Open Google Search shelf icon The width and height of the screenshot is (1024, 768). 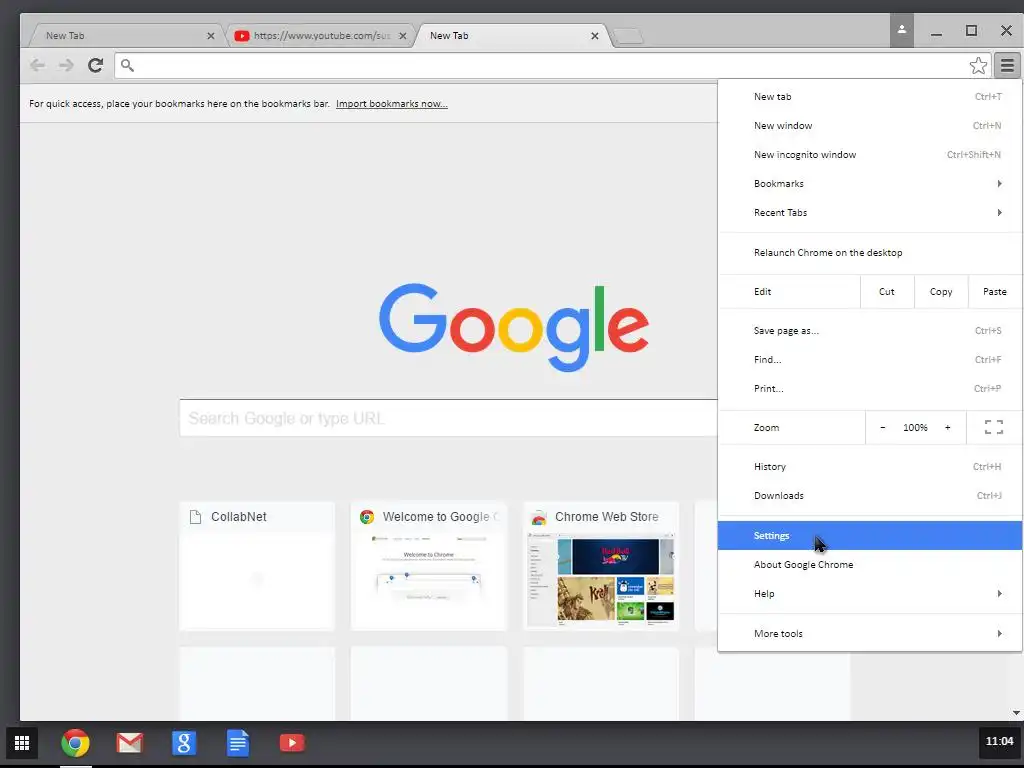tap(184, 743)
